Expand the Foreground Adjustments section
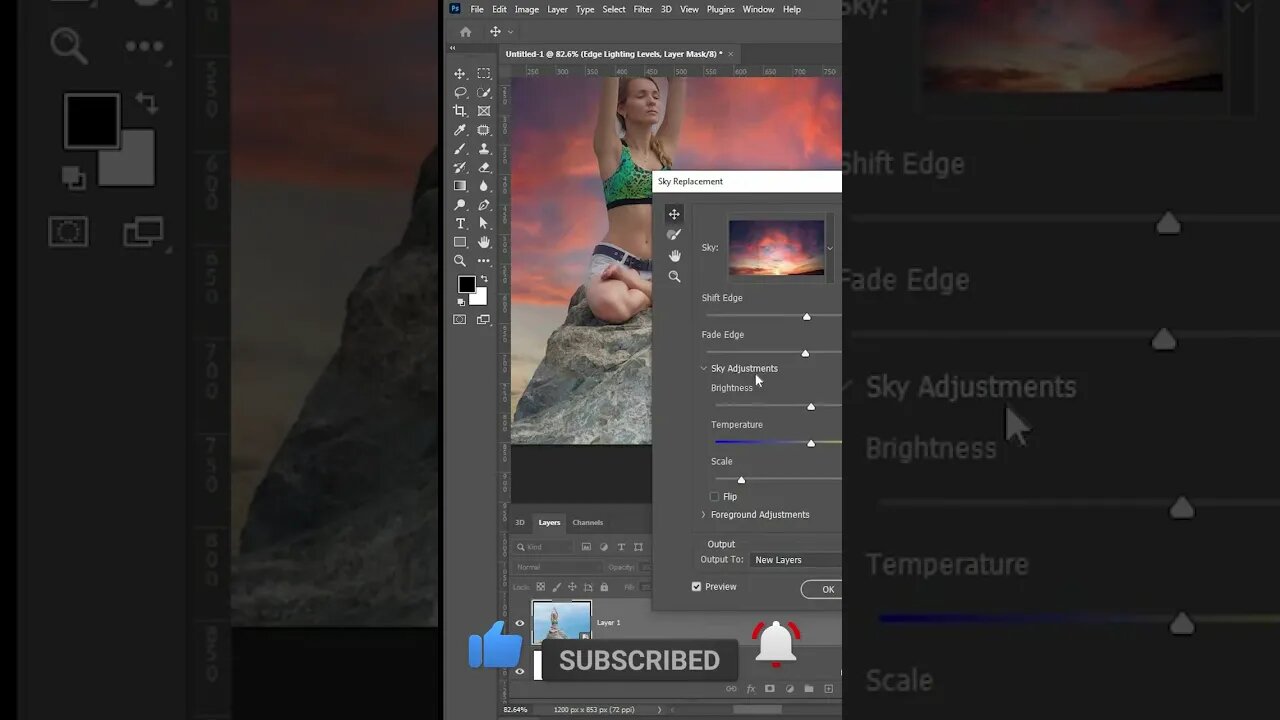The width and height of the screenshot is (1280, 720). click(x=703, y=515)
